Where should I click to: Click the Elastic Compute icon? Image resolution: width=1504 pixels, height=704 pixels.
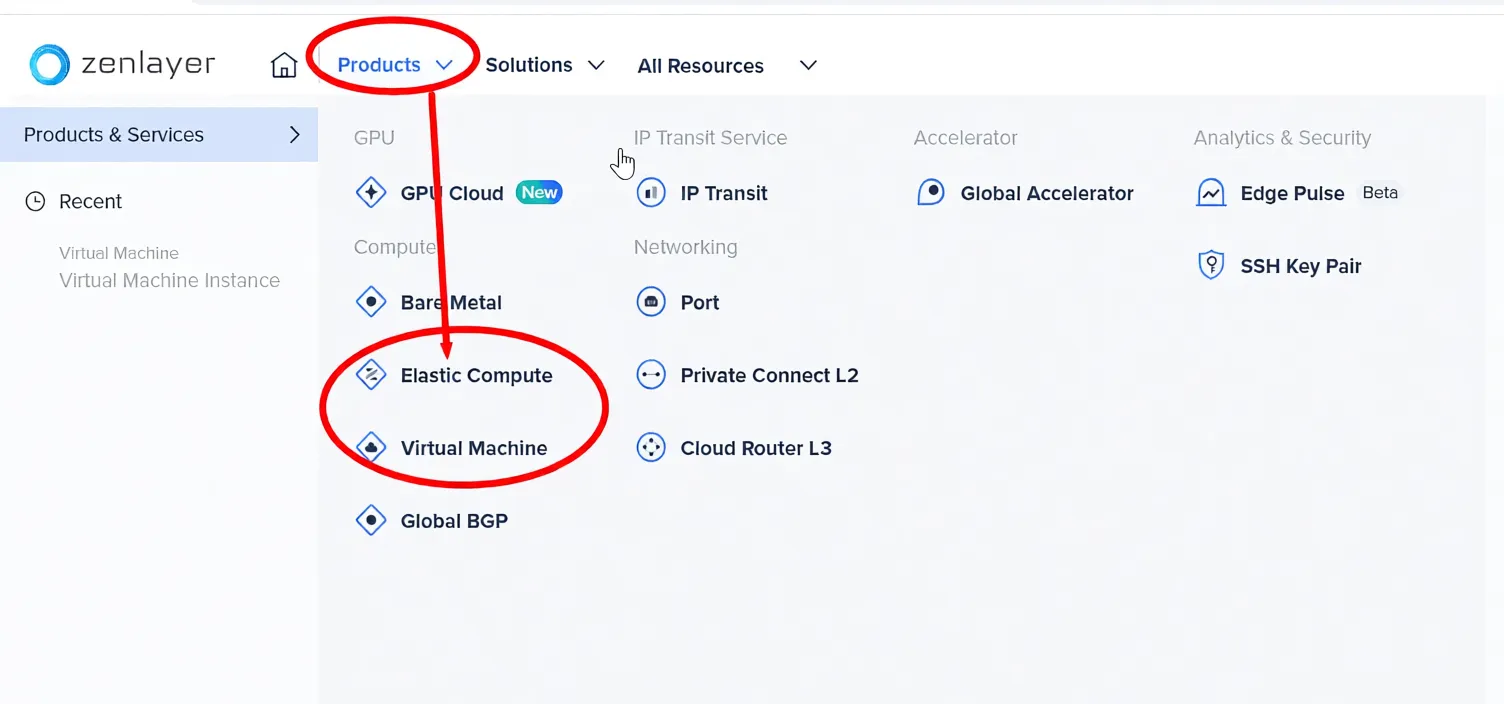point(371,375)
